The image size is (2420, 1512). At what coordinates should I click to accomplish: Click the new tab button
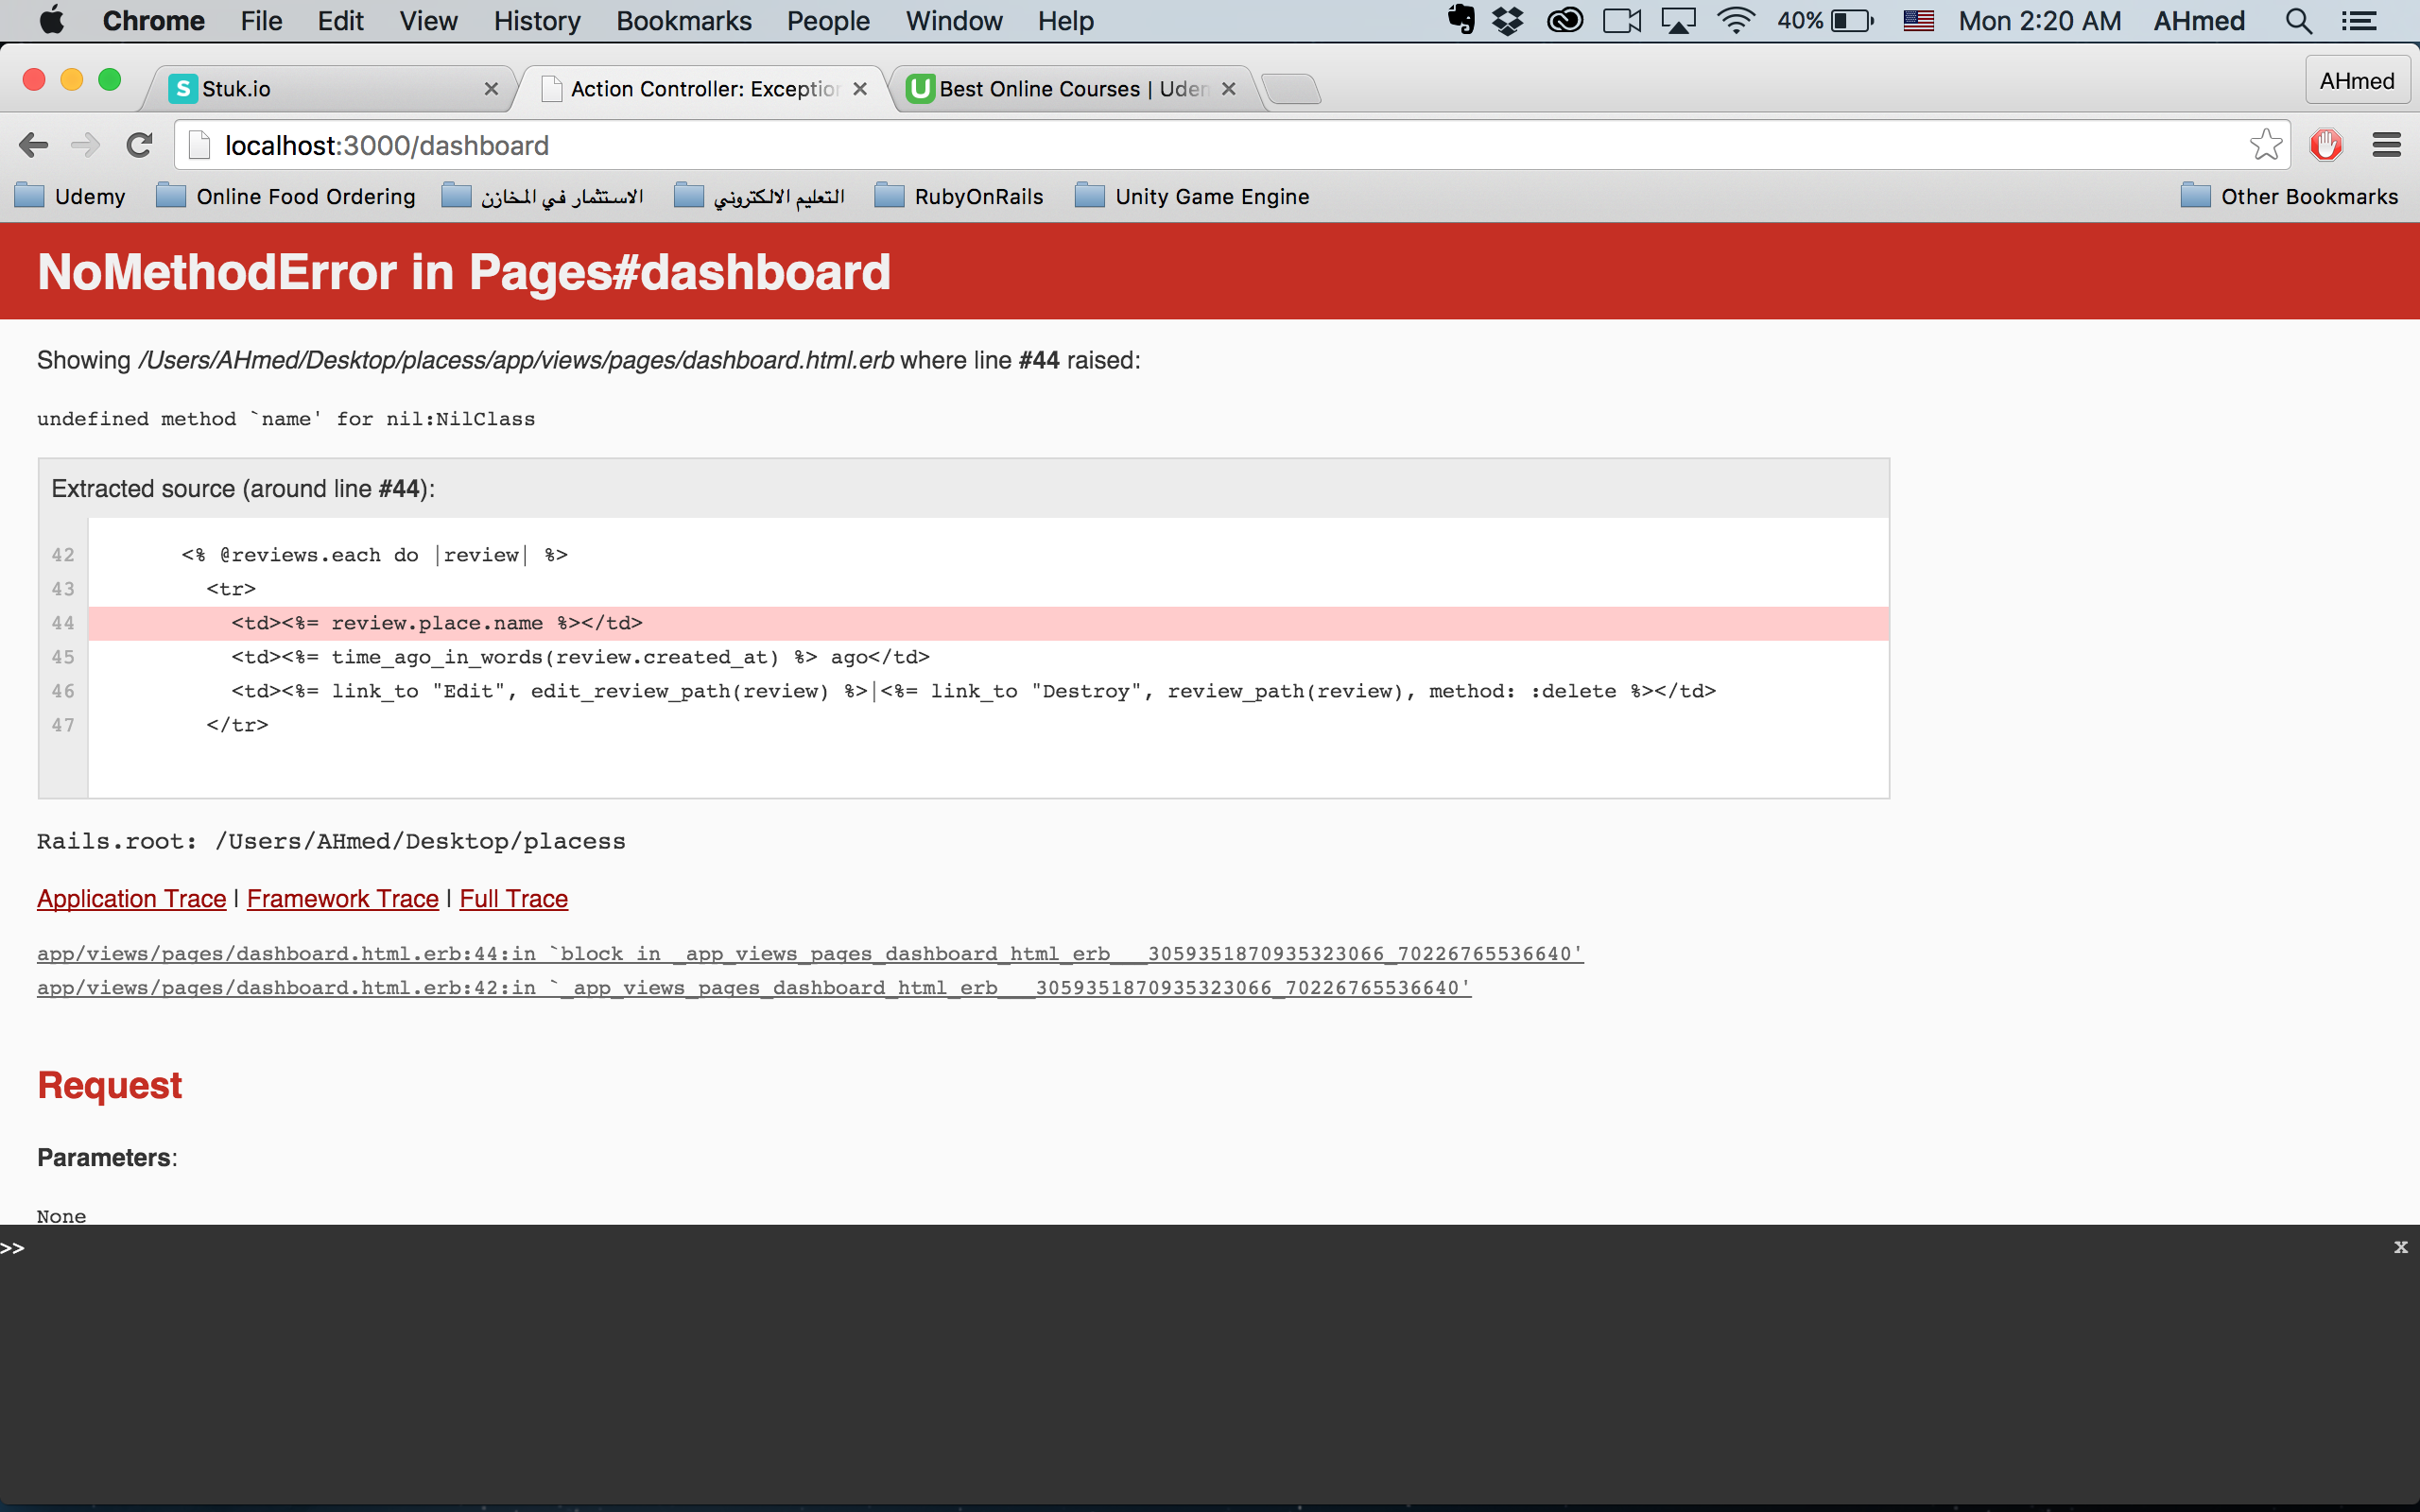pyautogui.click(x=1292, y=89)
